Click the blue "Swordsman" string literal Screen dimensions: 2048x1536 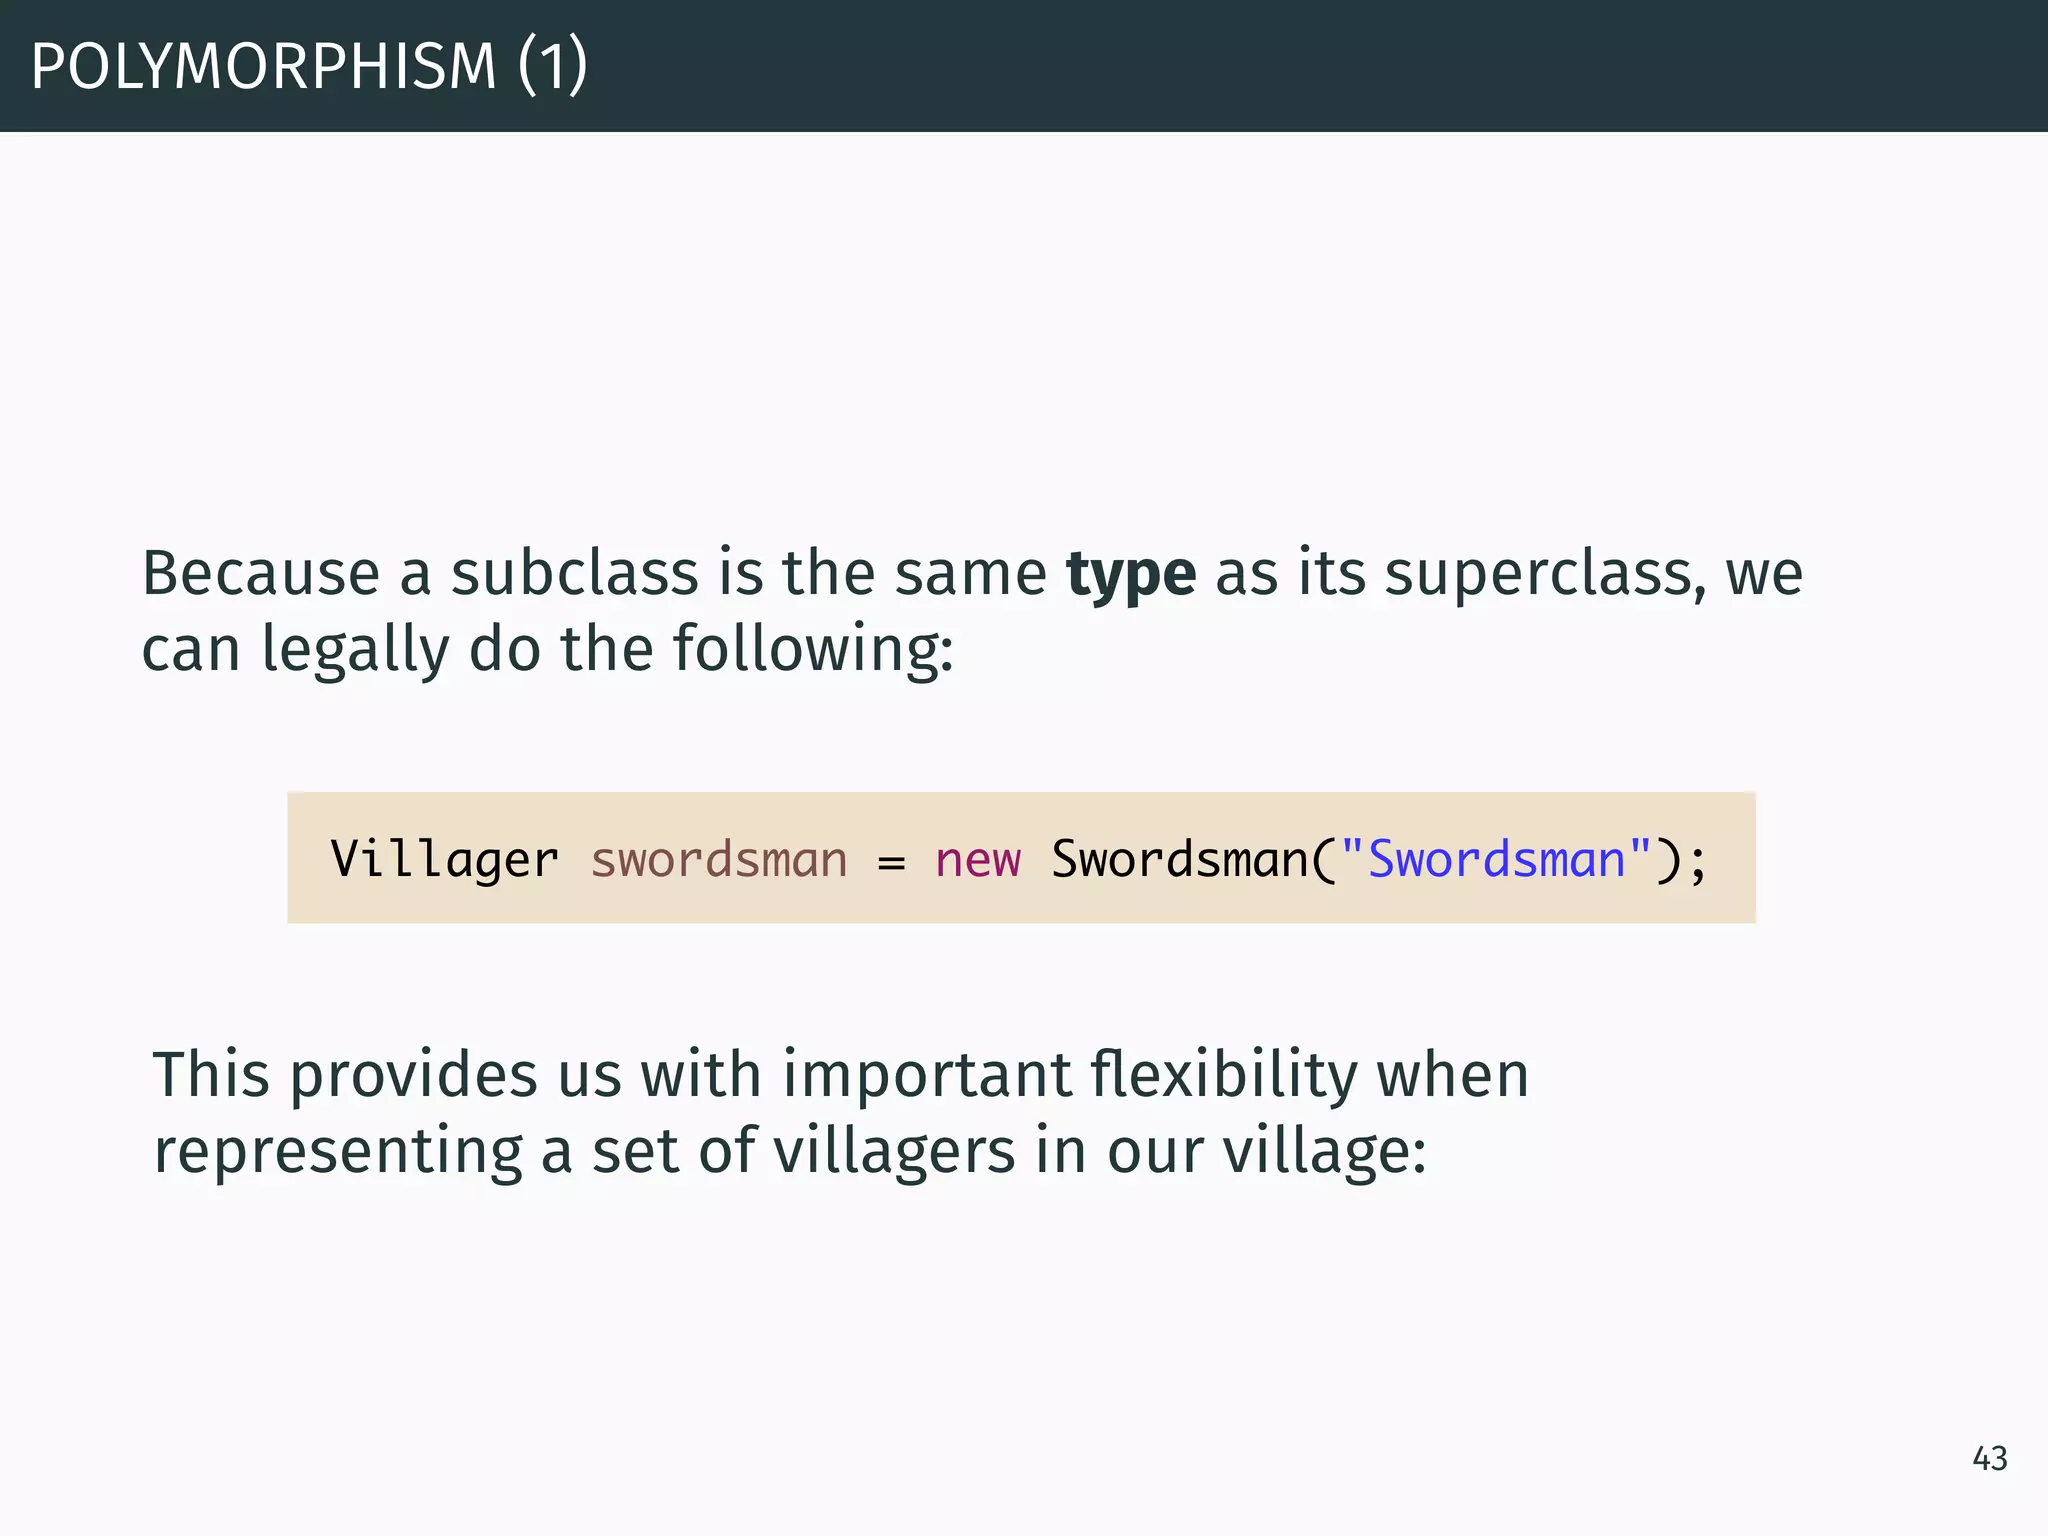[1495, 859]
